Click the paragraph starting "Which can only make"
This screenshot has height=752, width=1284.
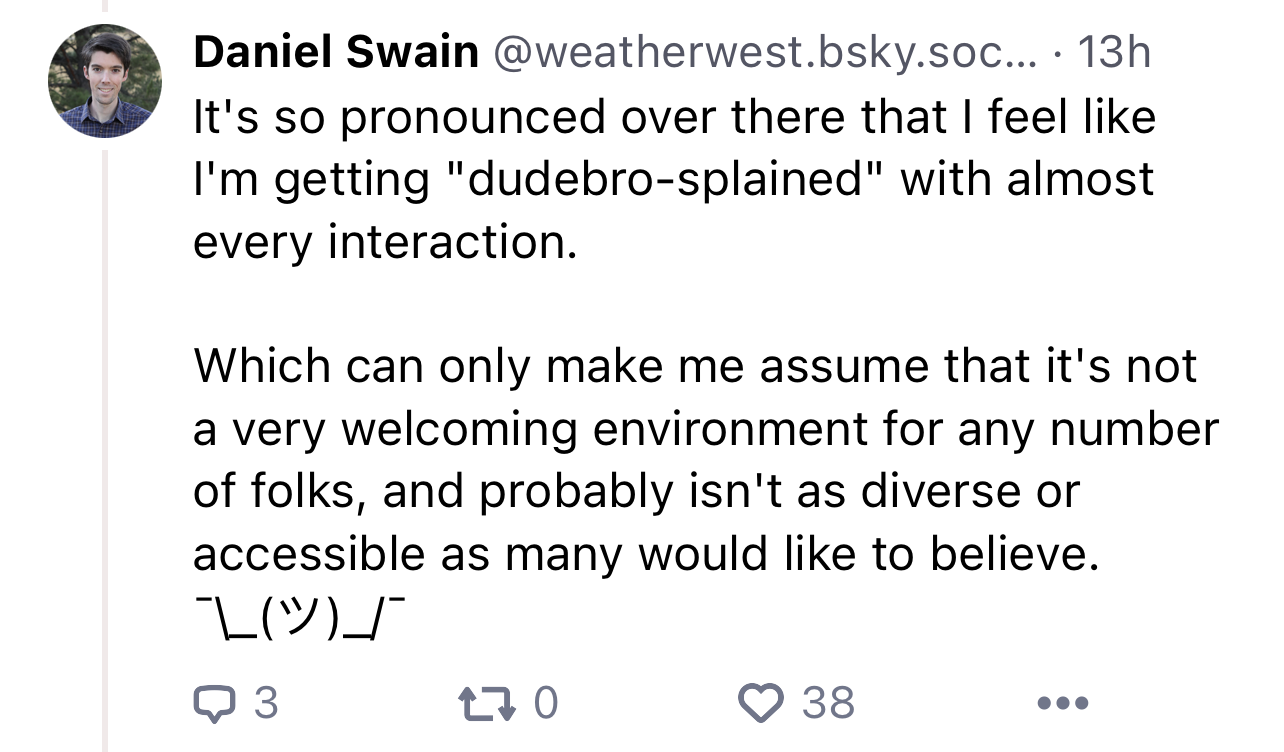tap(706, 460)
